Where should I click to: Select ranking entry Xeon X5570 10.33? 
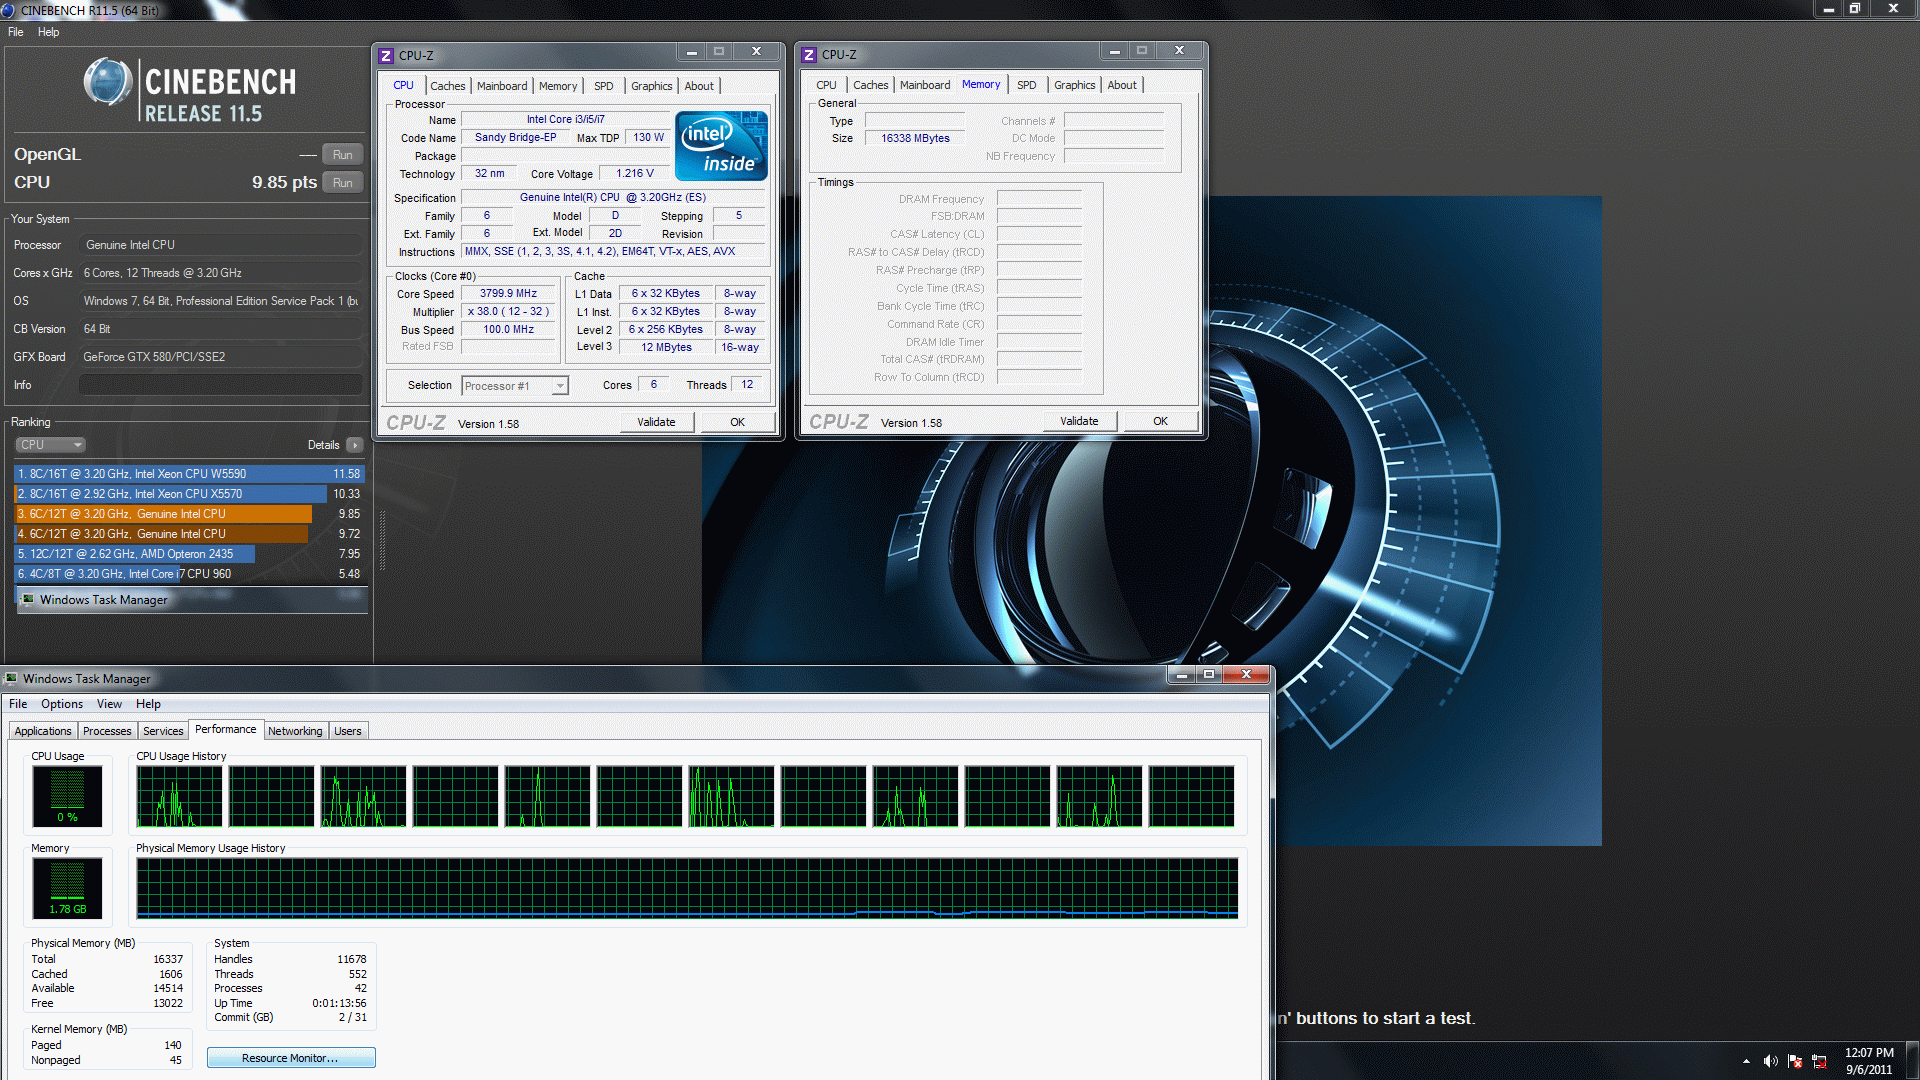(x=189, y=494)
